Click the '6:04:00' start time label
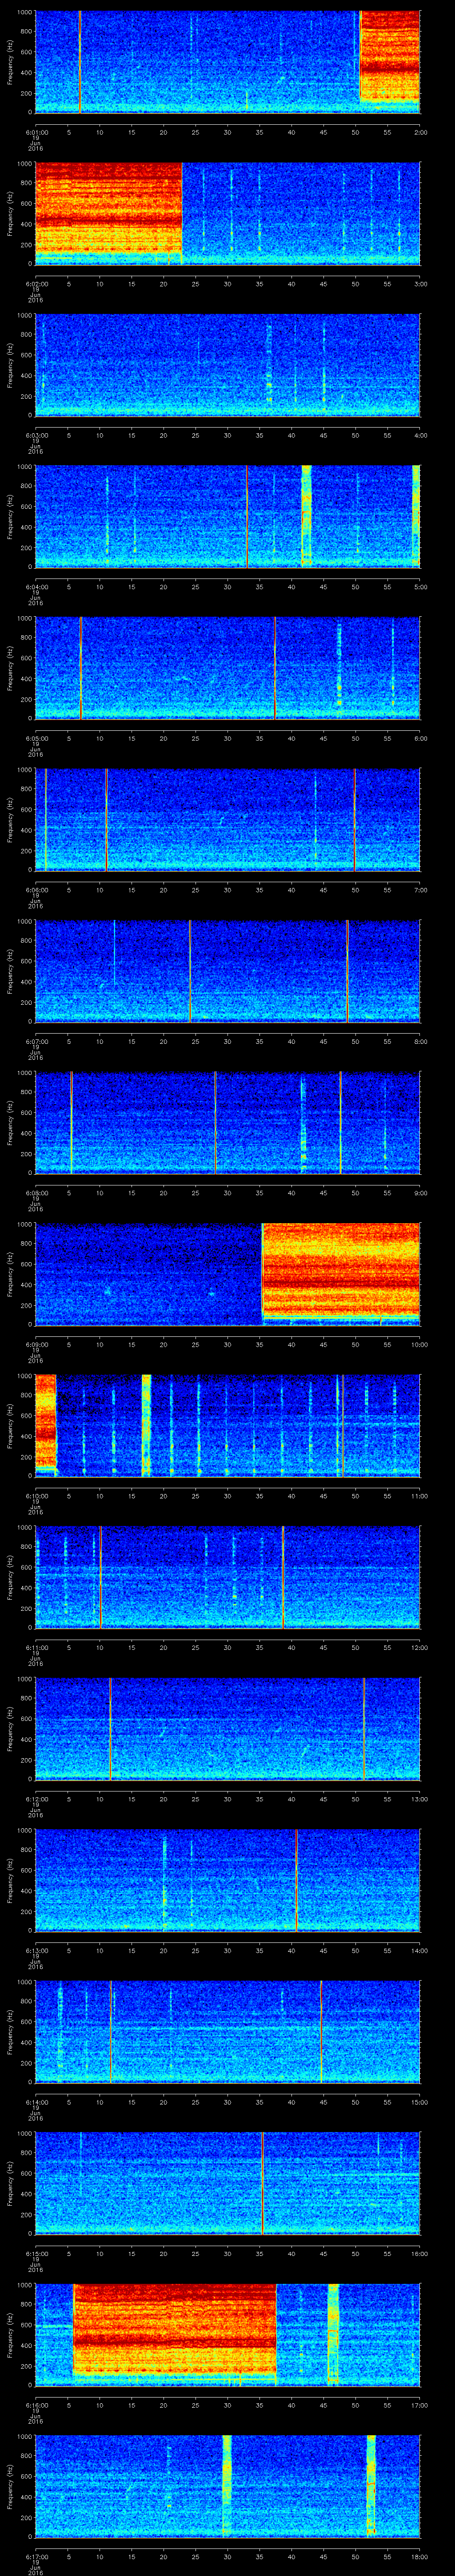This screenshot has width=455, height=2576. [x=36, y=587]
